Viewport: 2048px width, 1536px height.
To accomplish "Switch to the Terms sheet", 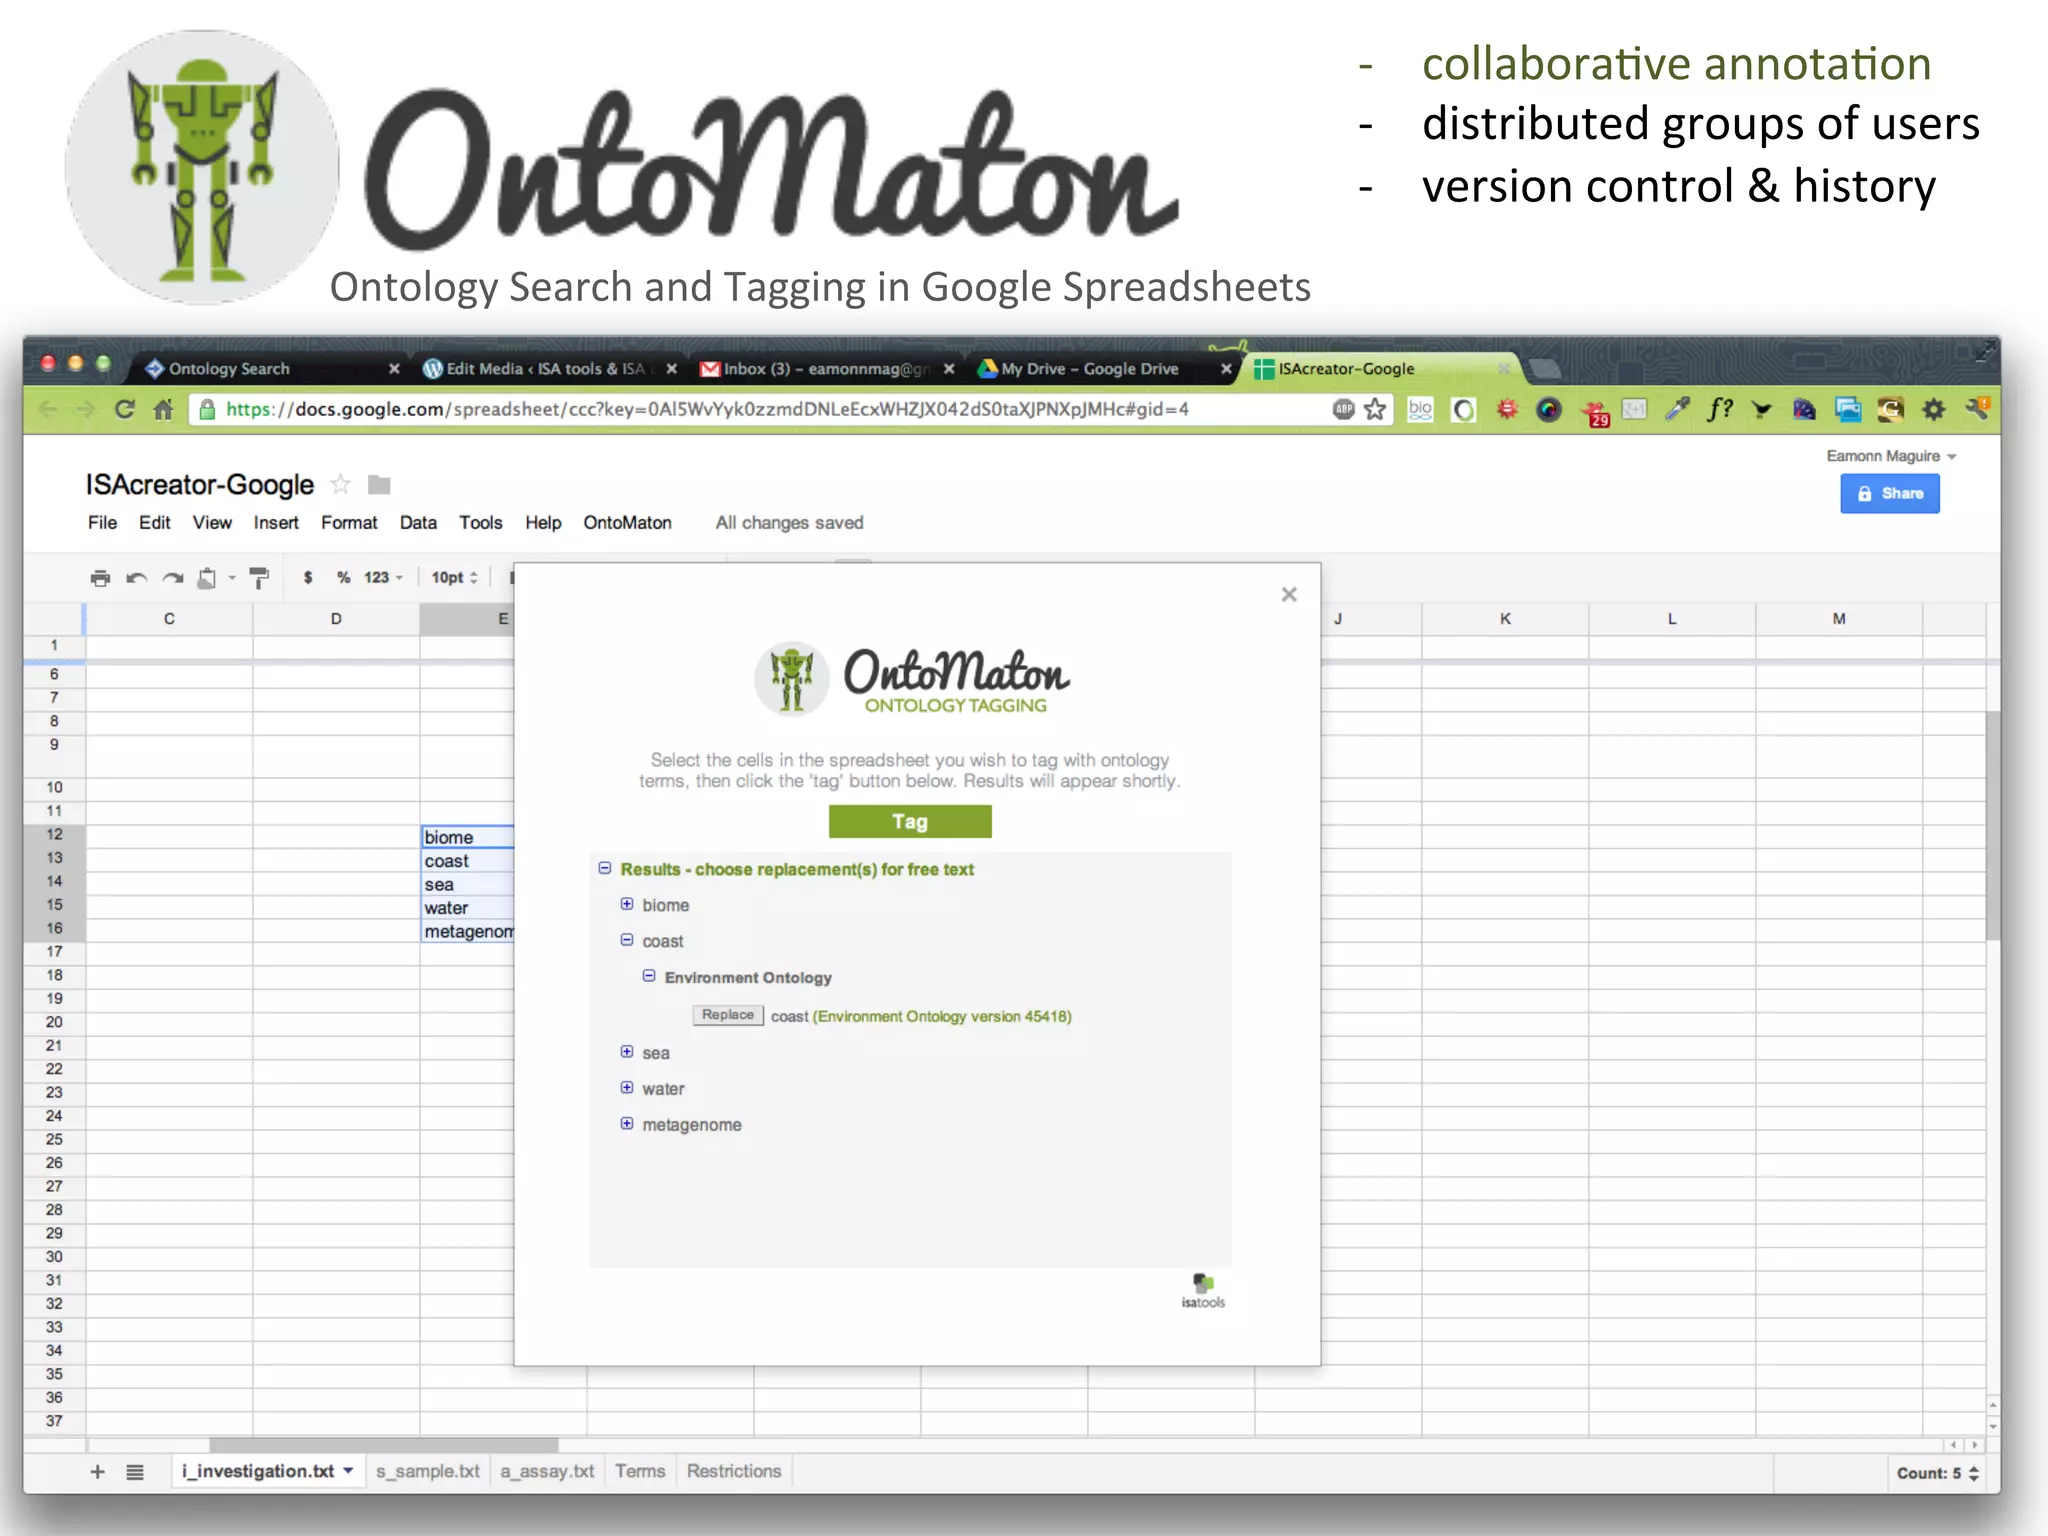I will (640, 1472).
